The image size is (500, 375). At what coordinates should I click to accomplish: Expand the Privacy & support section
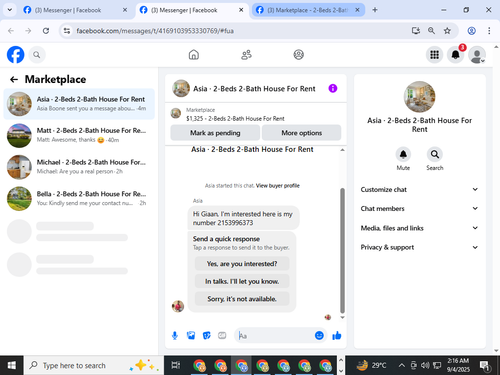(x=419, y=247)
